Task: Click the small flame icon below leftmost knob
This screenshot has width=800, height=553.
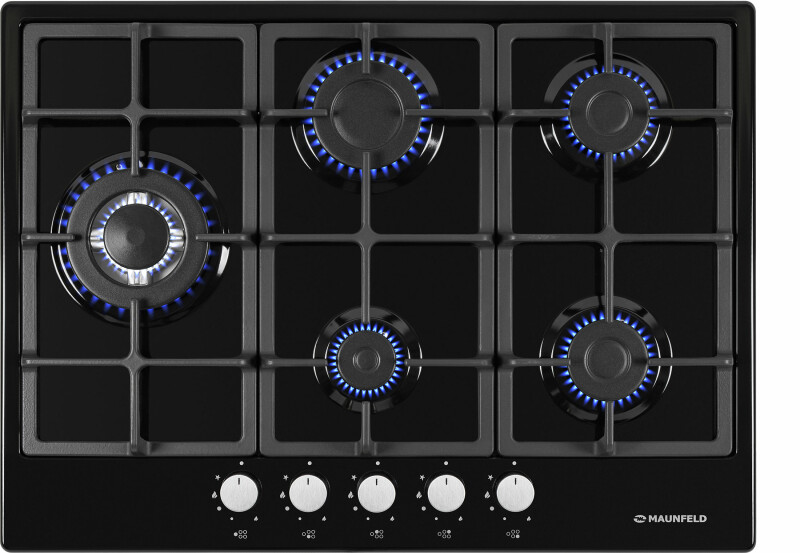Action: click(256, 518)
